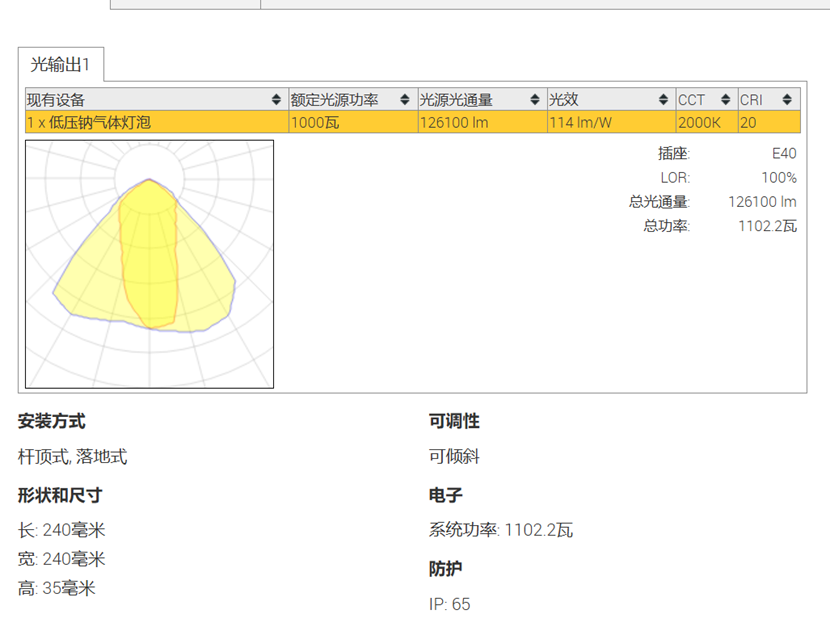The height and width of the screenshot is (631, 830).
Task: Sort by 光源光通量 column arrows
Action: 535,100
